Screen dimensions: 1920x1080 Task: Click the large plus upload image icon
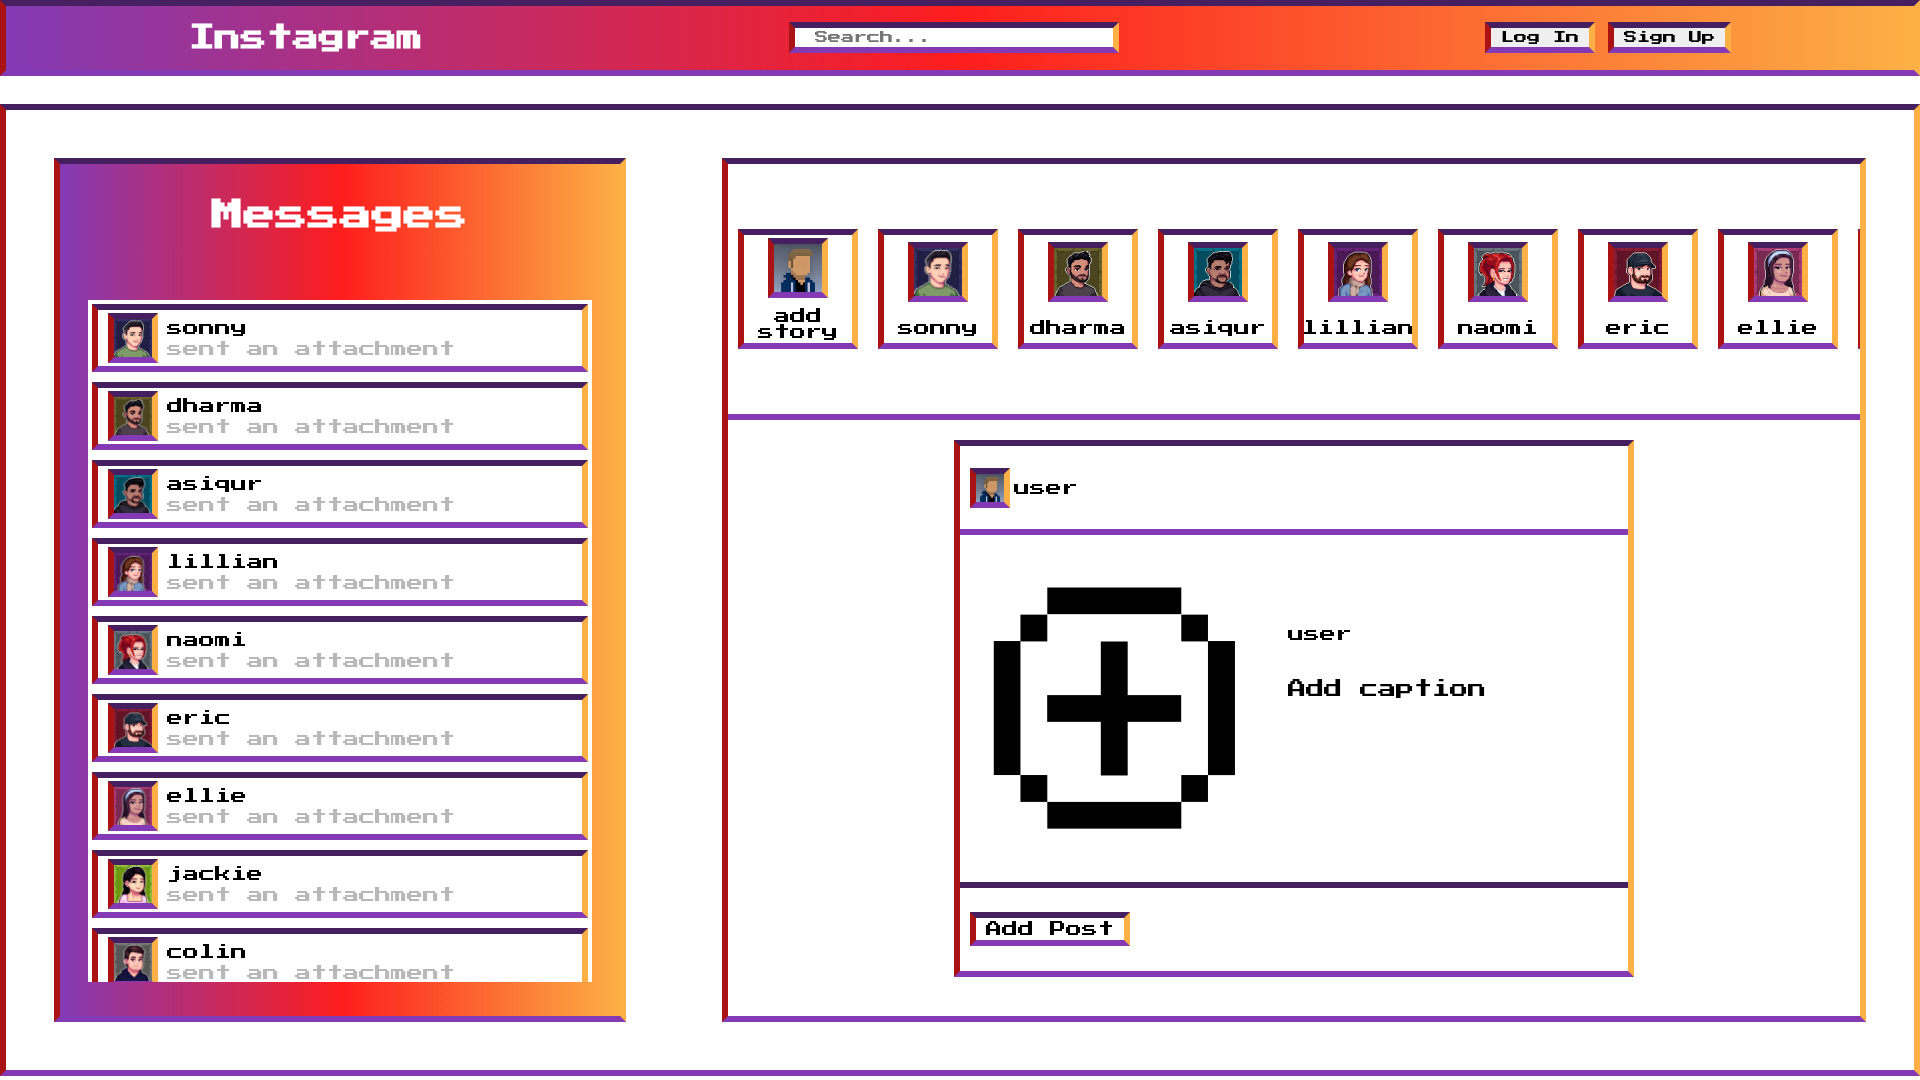1114,708
